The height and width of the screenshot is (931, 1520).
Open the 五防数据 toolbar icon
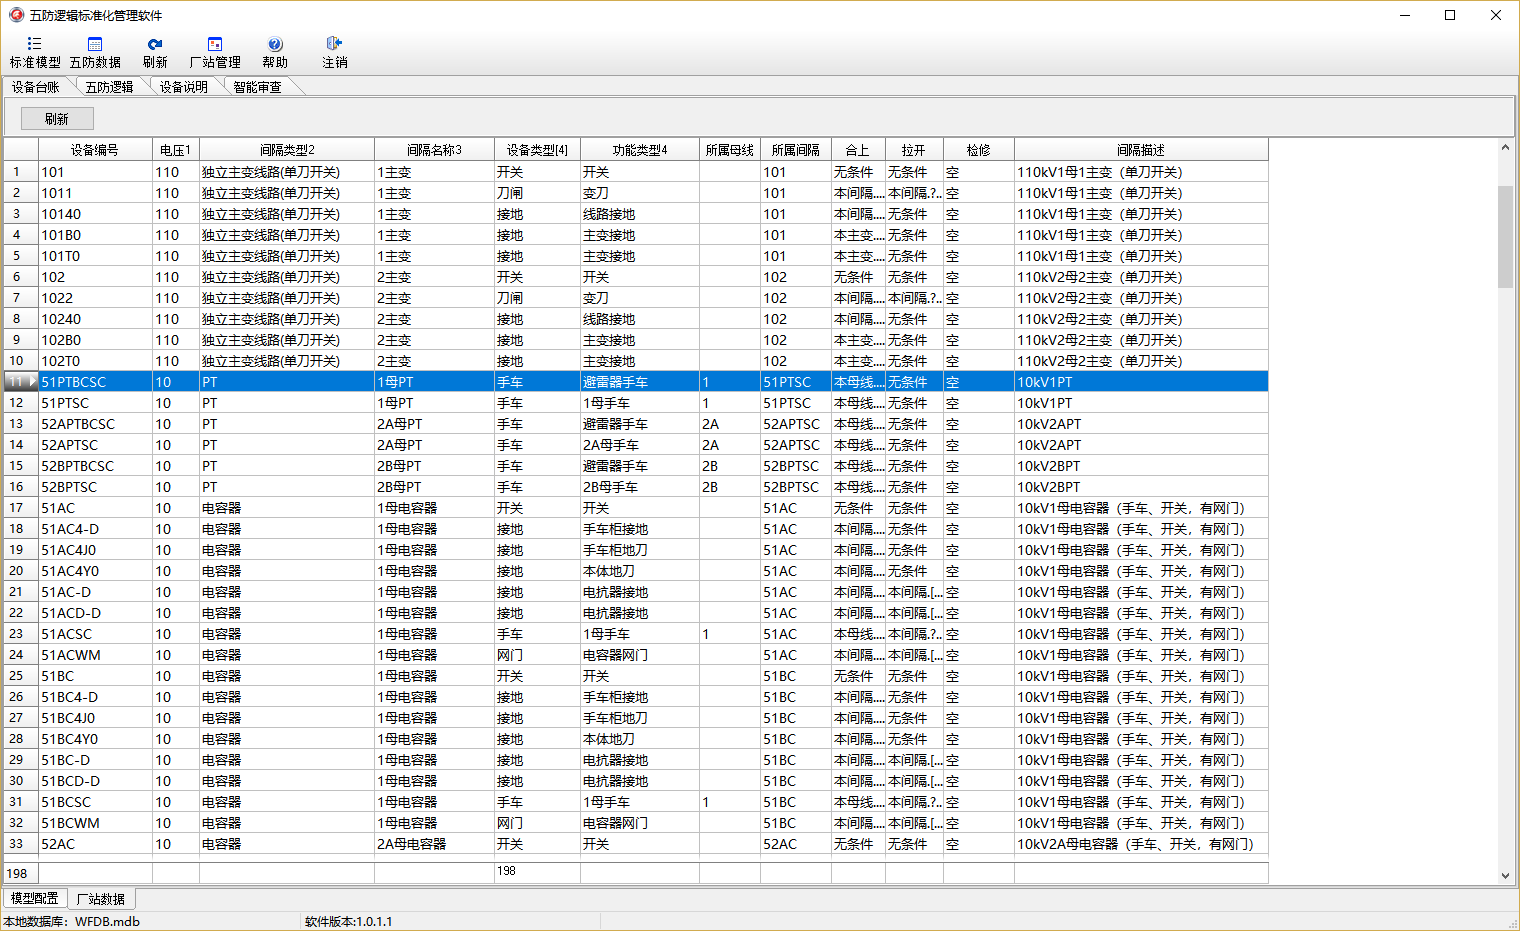[95, 53]
